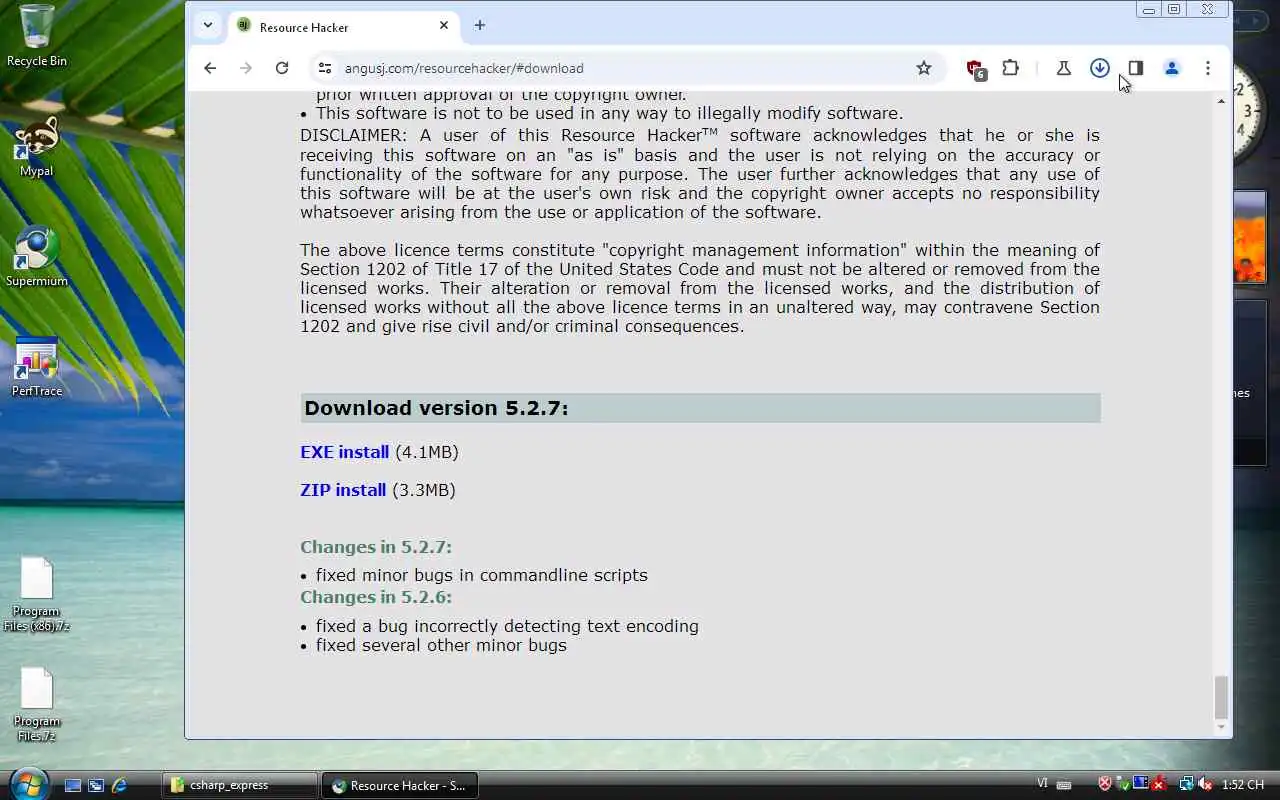The image size is (1280, 800).
Task: Click the sidebar slideshow gadget with fire image
Action: [x=1251, y=238]
